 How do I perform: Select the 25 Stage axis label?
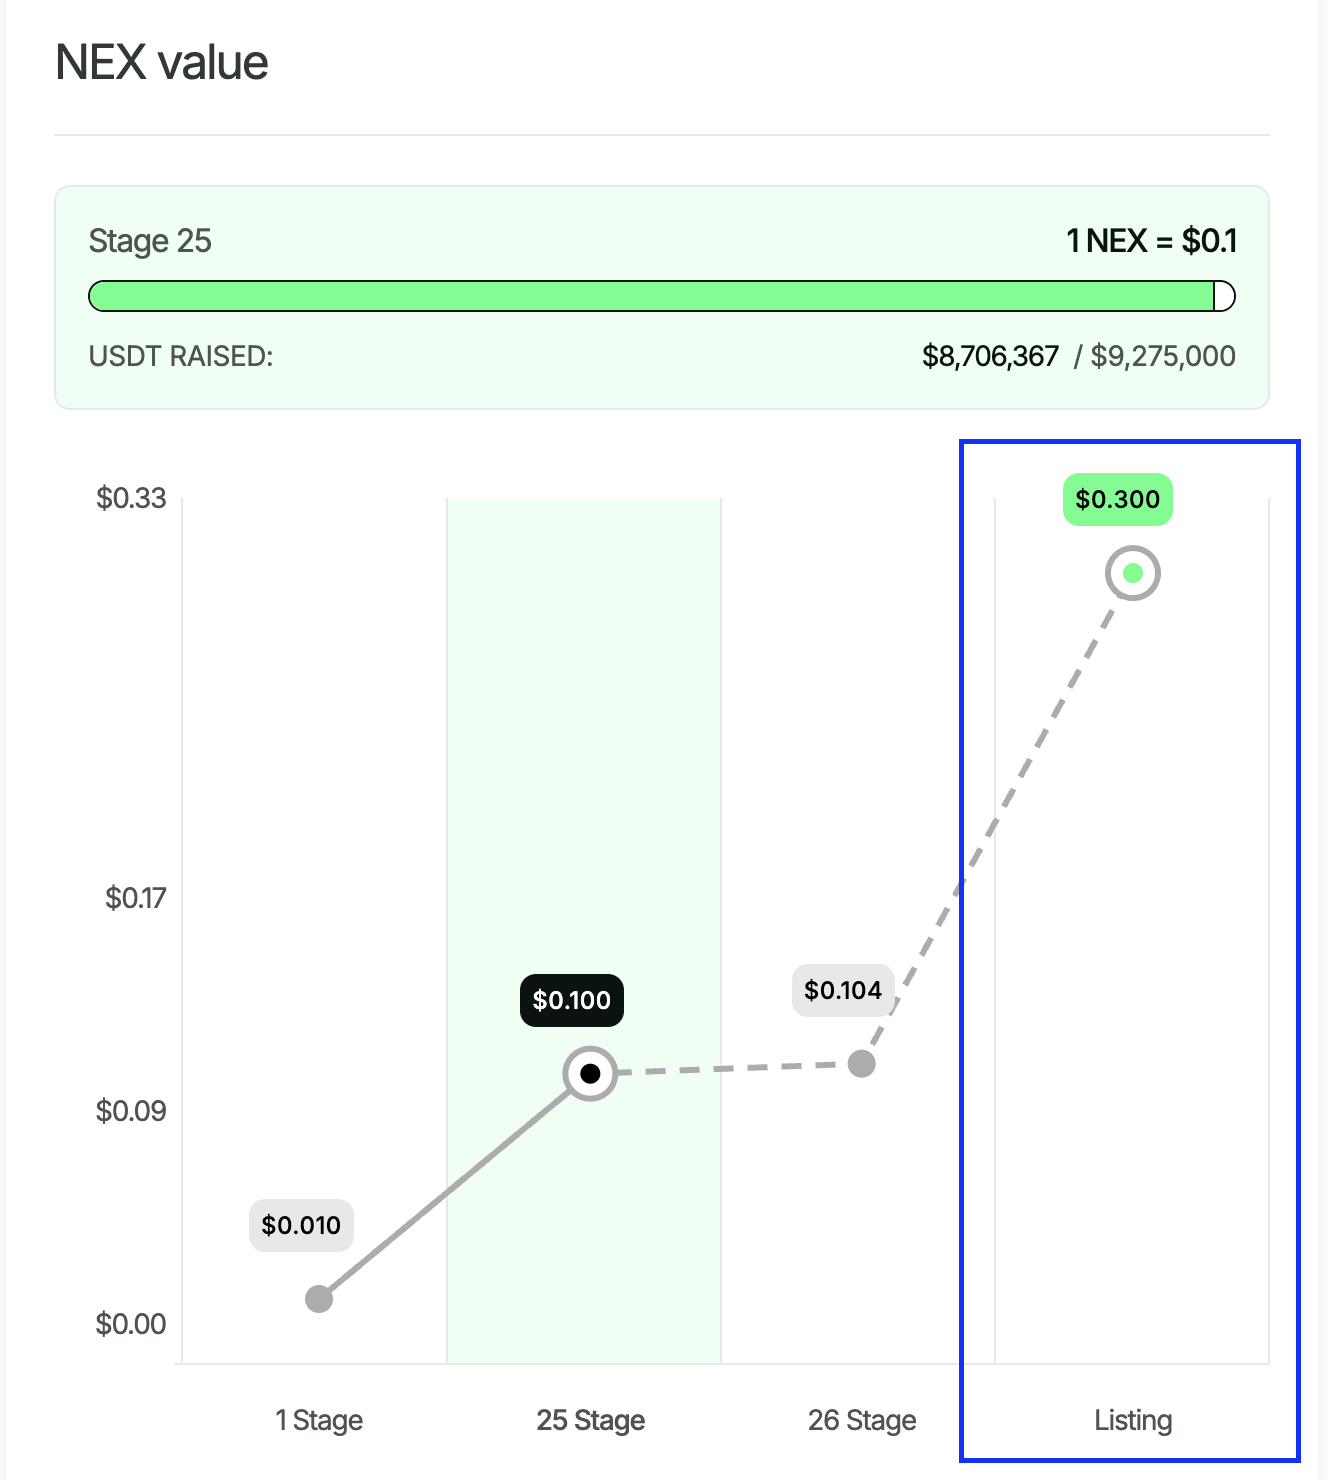[590, 1420]
